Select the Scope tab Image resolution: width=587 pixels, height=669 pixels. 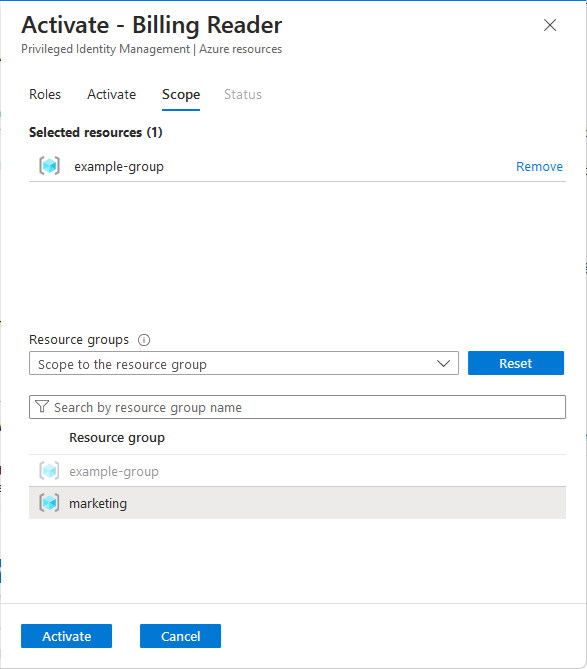click(x=181, y=94)
